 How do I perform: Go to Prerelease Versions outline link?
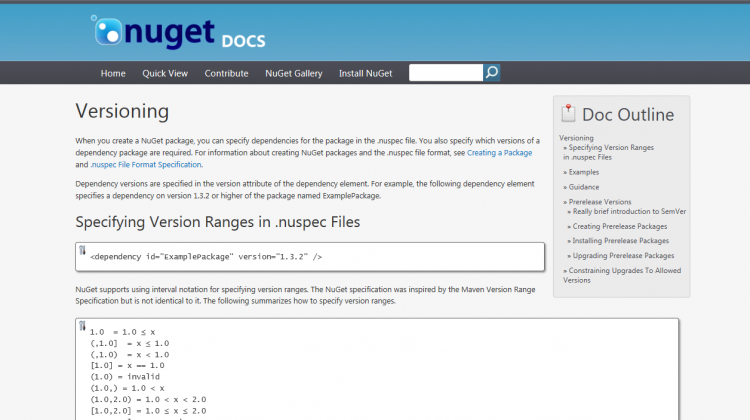point(600,202)
